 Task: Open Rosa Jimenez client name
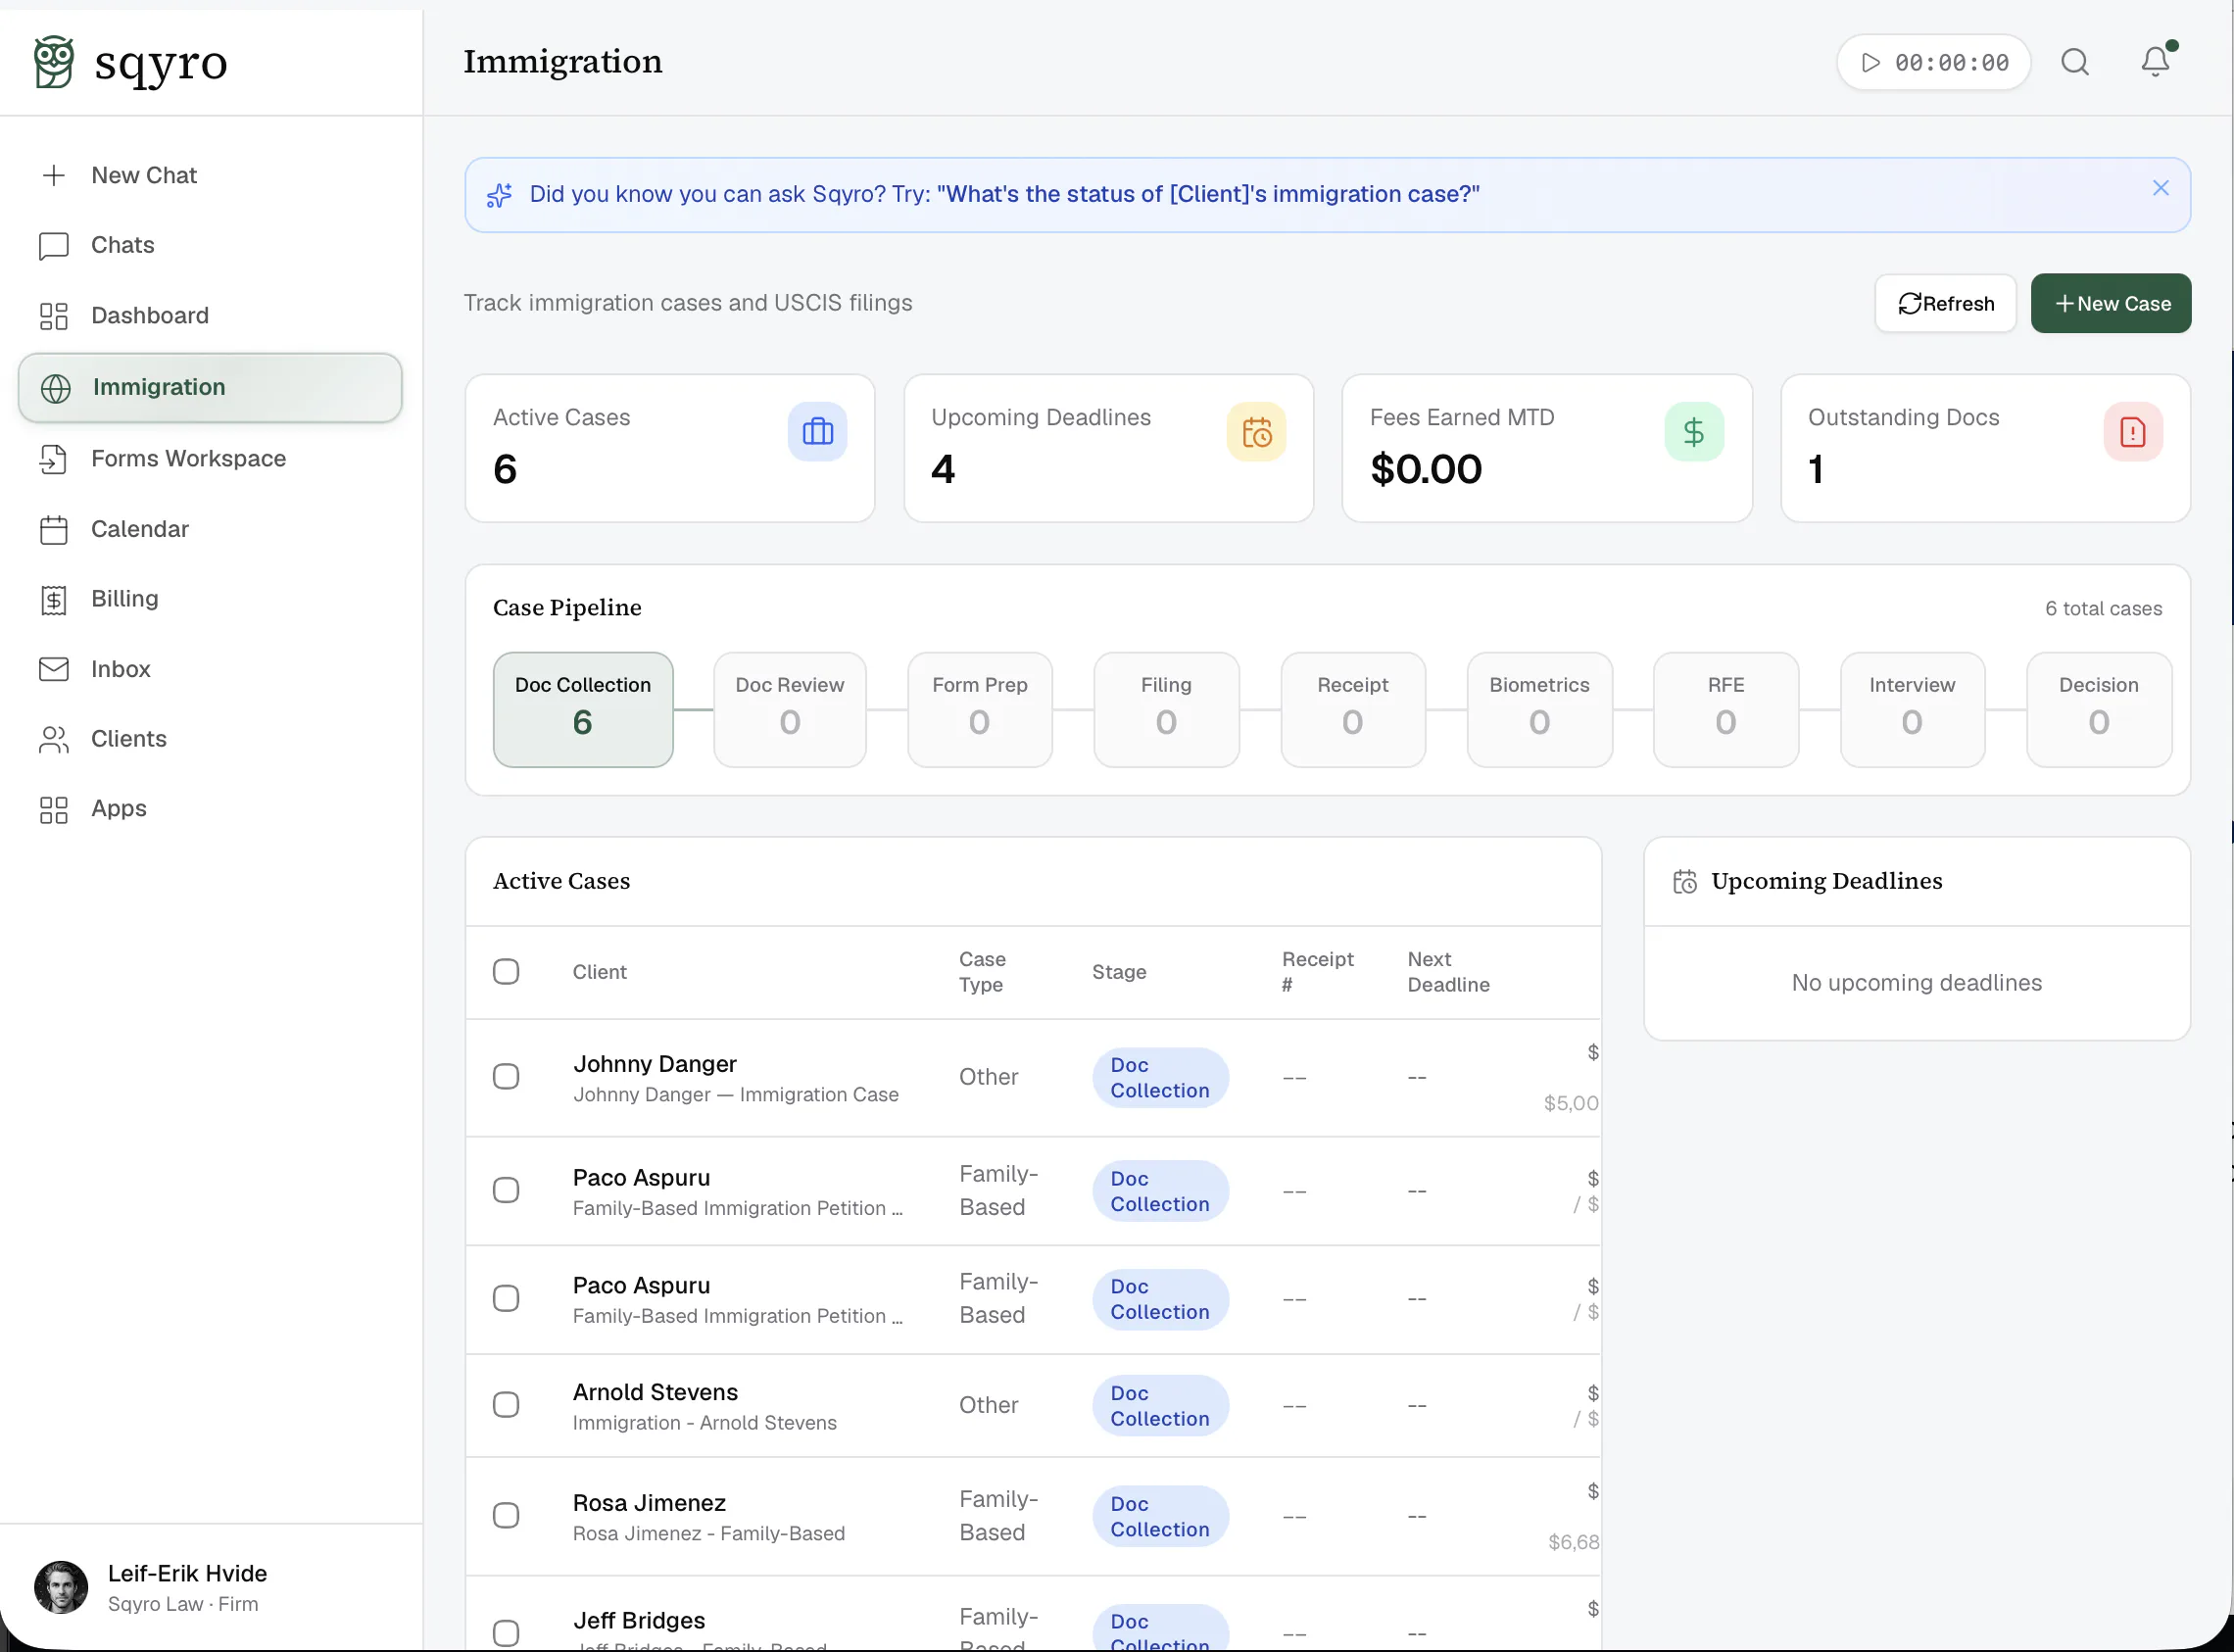[x=649, y=1502]
